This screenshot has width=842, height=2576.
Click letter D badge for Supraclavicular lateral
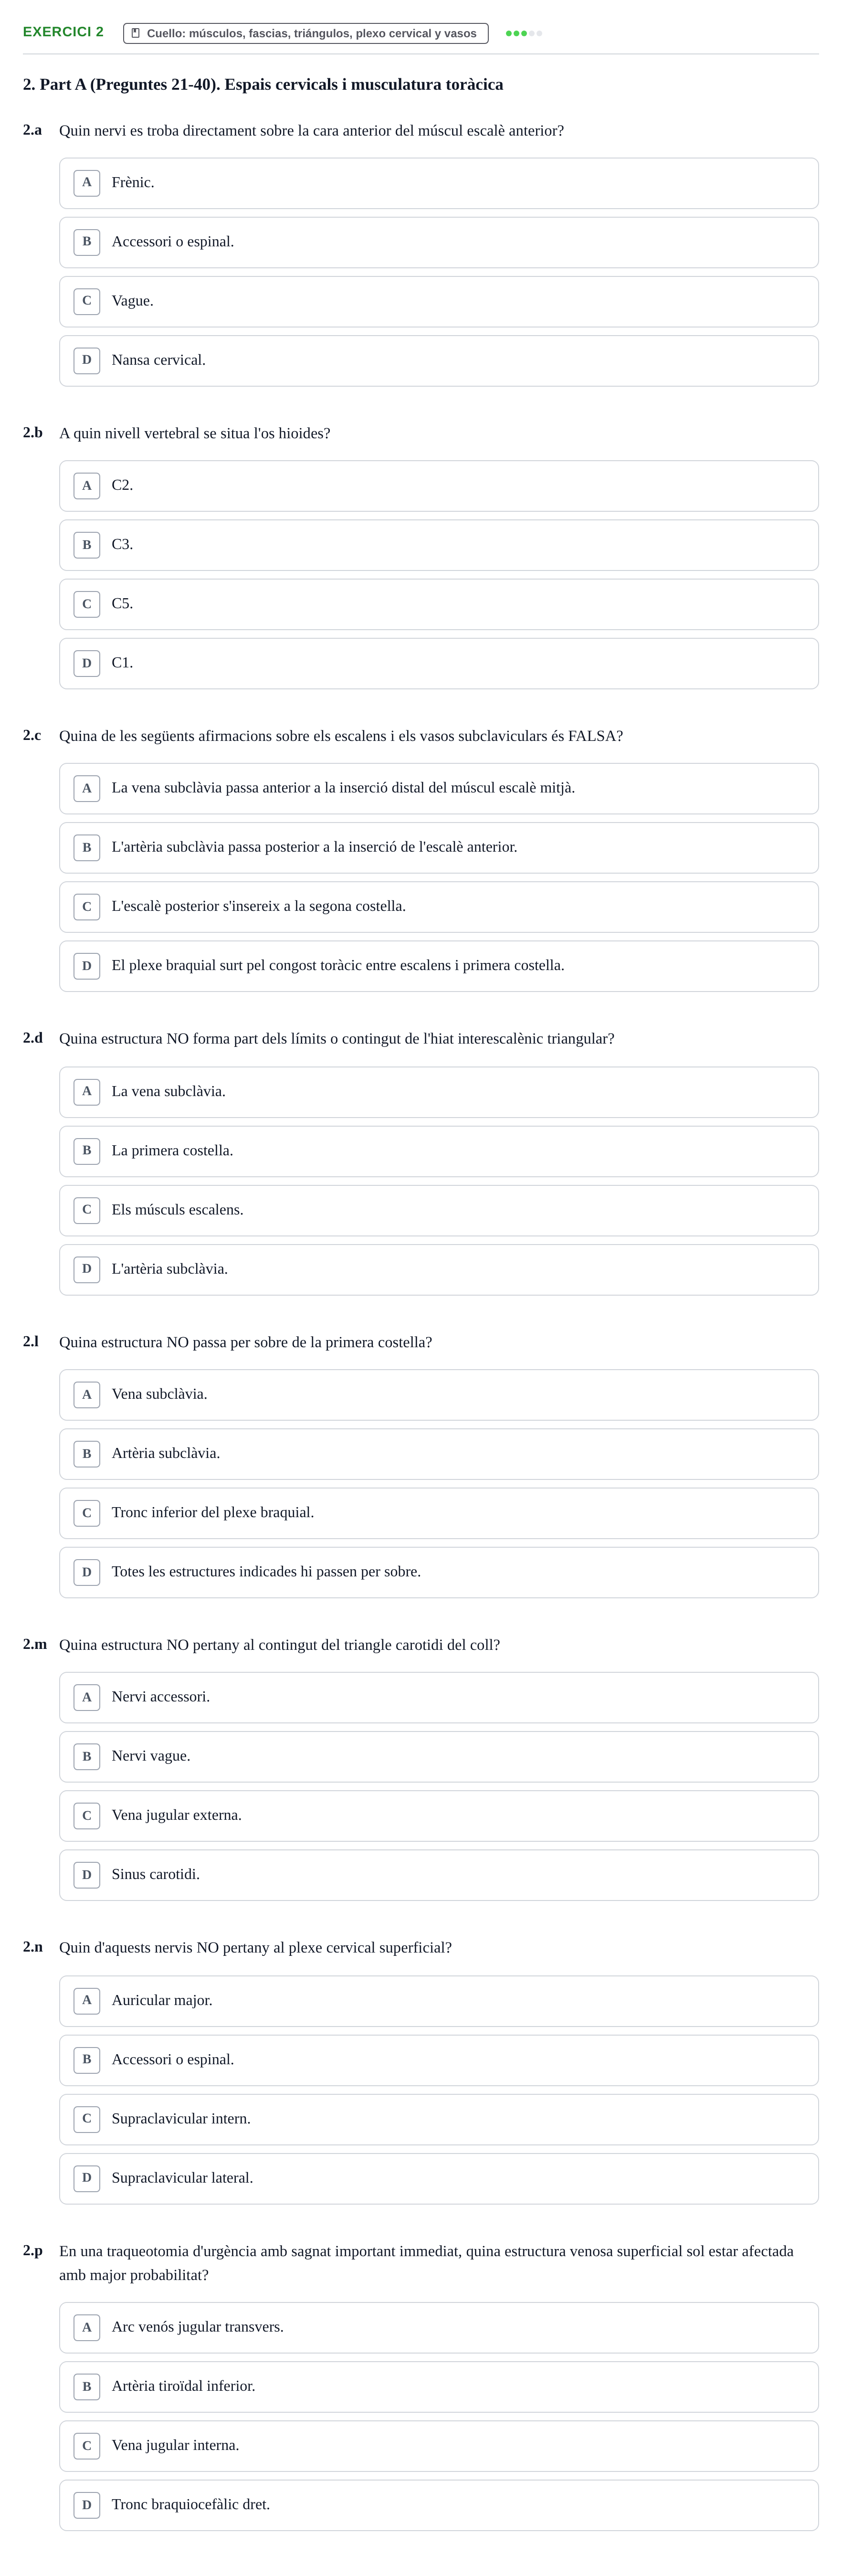pos(87,2178)
